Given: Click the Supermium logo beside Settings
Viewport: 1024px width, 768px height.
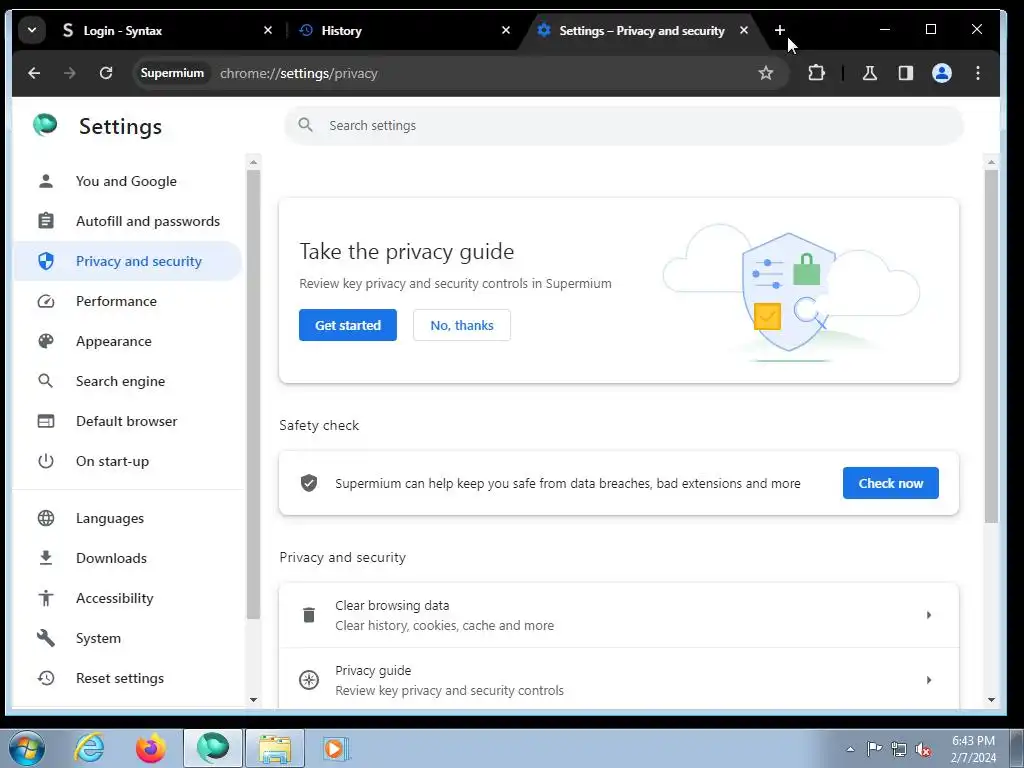Looking at the screenshot, I should click(x=45, y=125).
